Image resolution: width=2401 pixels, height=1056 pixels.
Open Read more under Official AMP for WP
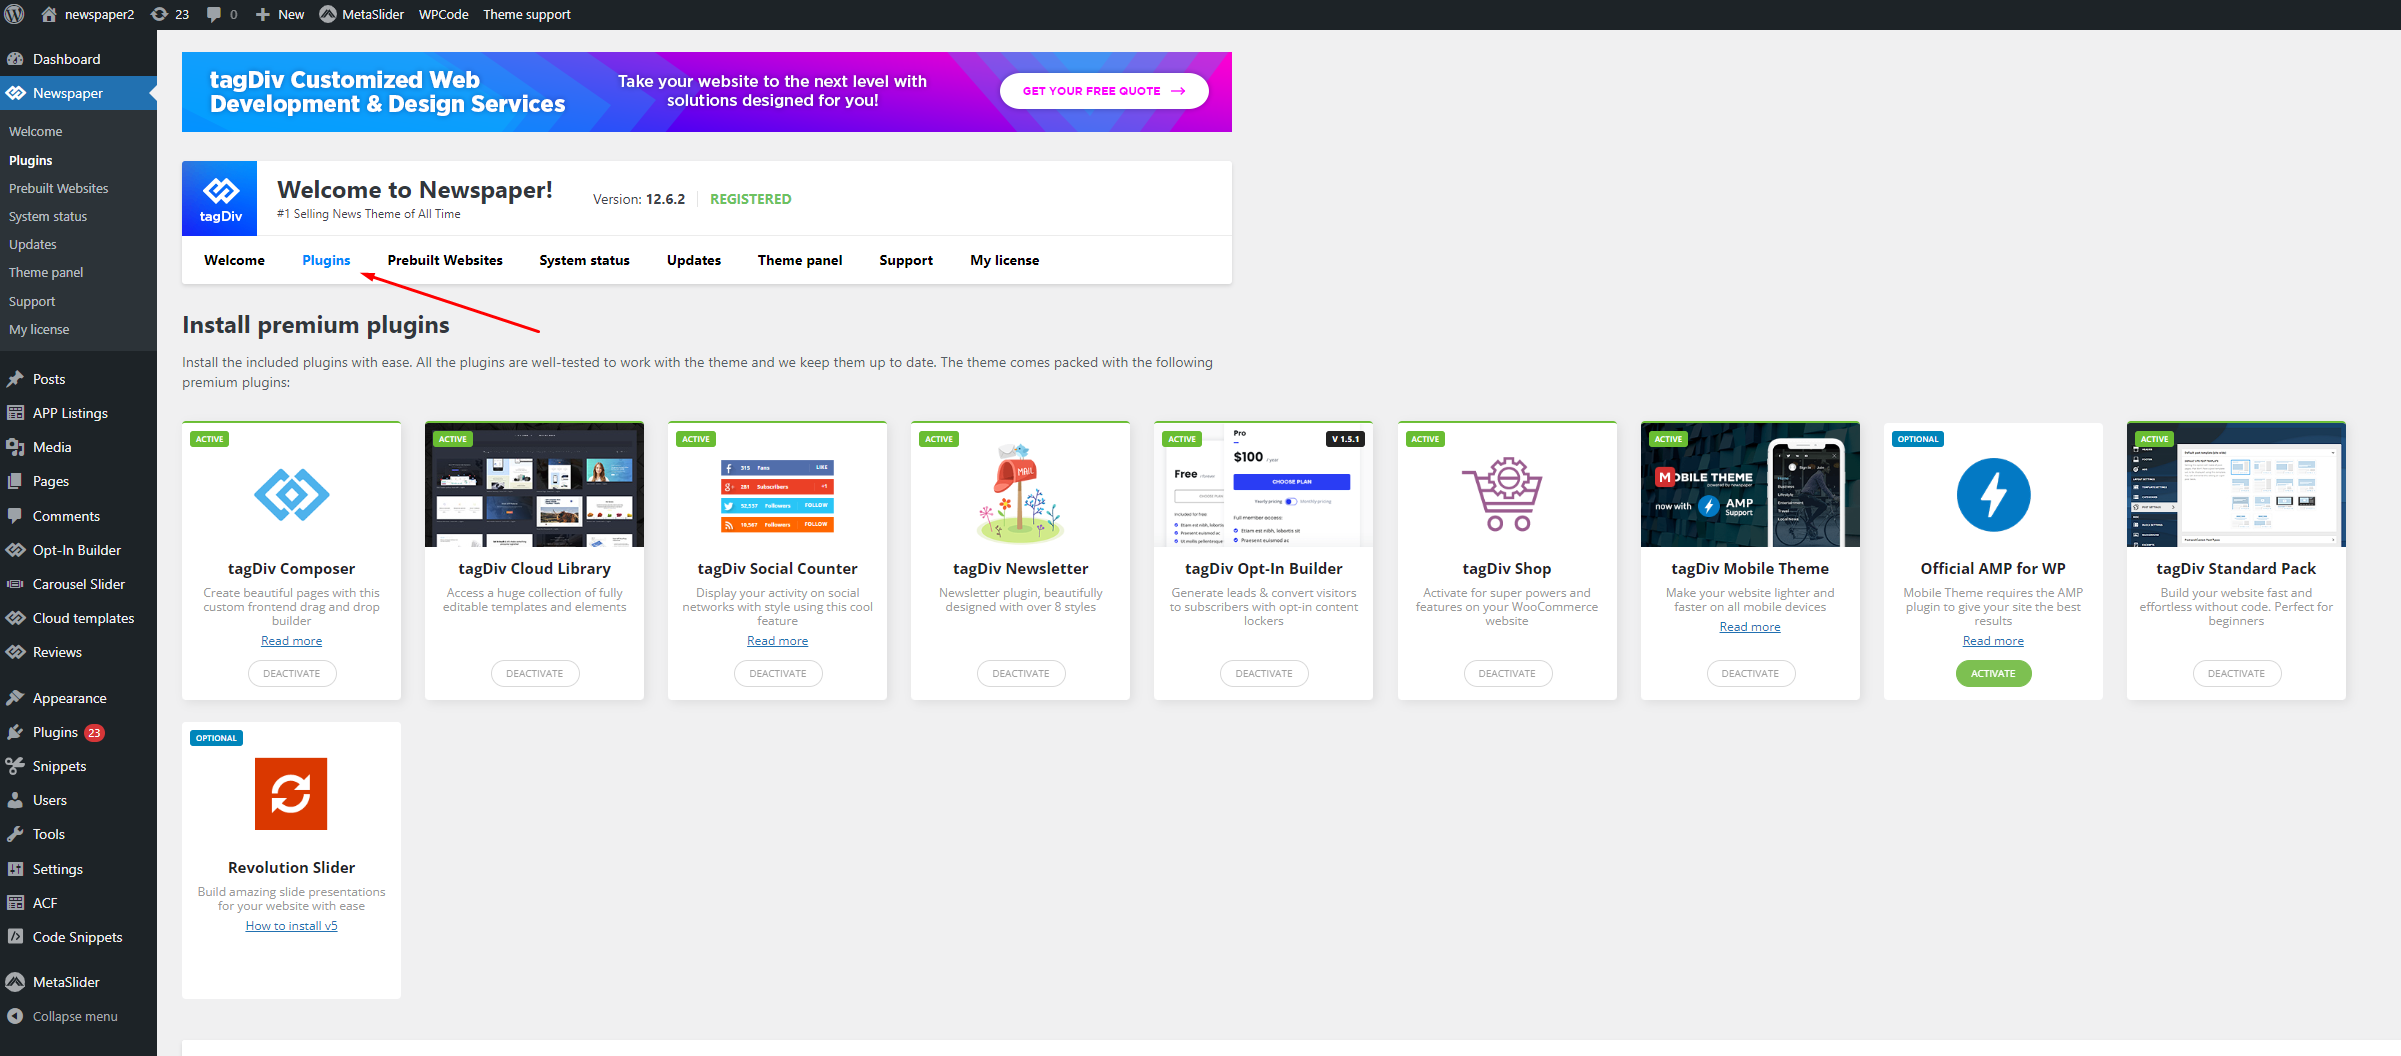pos(1993,641)
